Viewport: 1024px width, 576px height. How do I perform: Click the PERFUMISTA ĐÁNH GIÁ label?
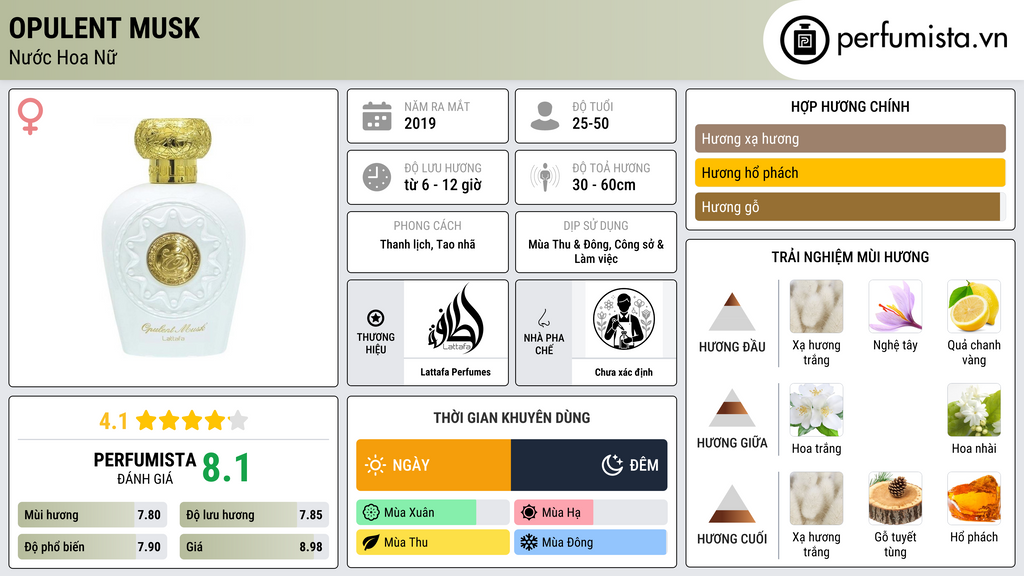coord(145,468)
